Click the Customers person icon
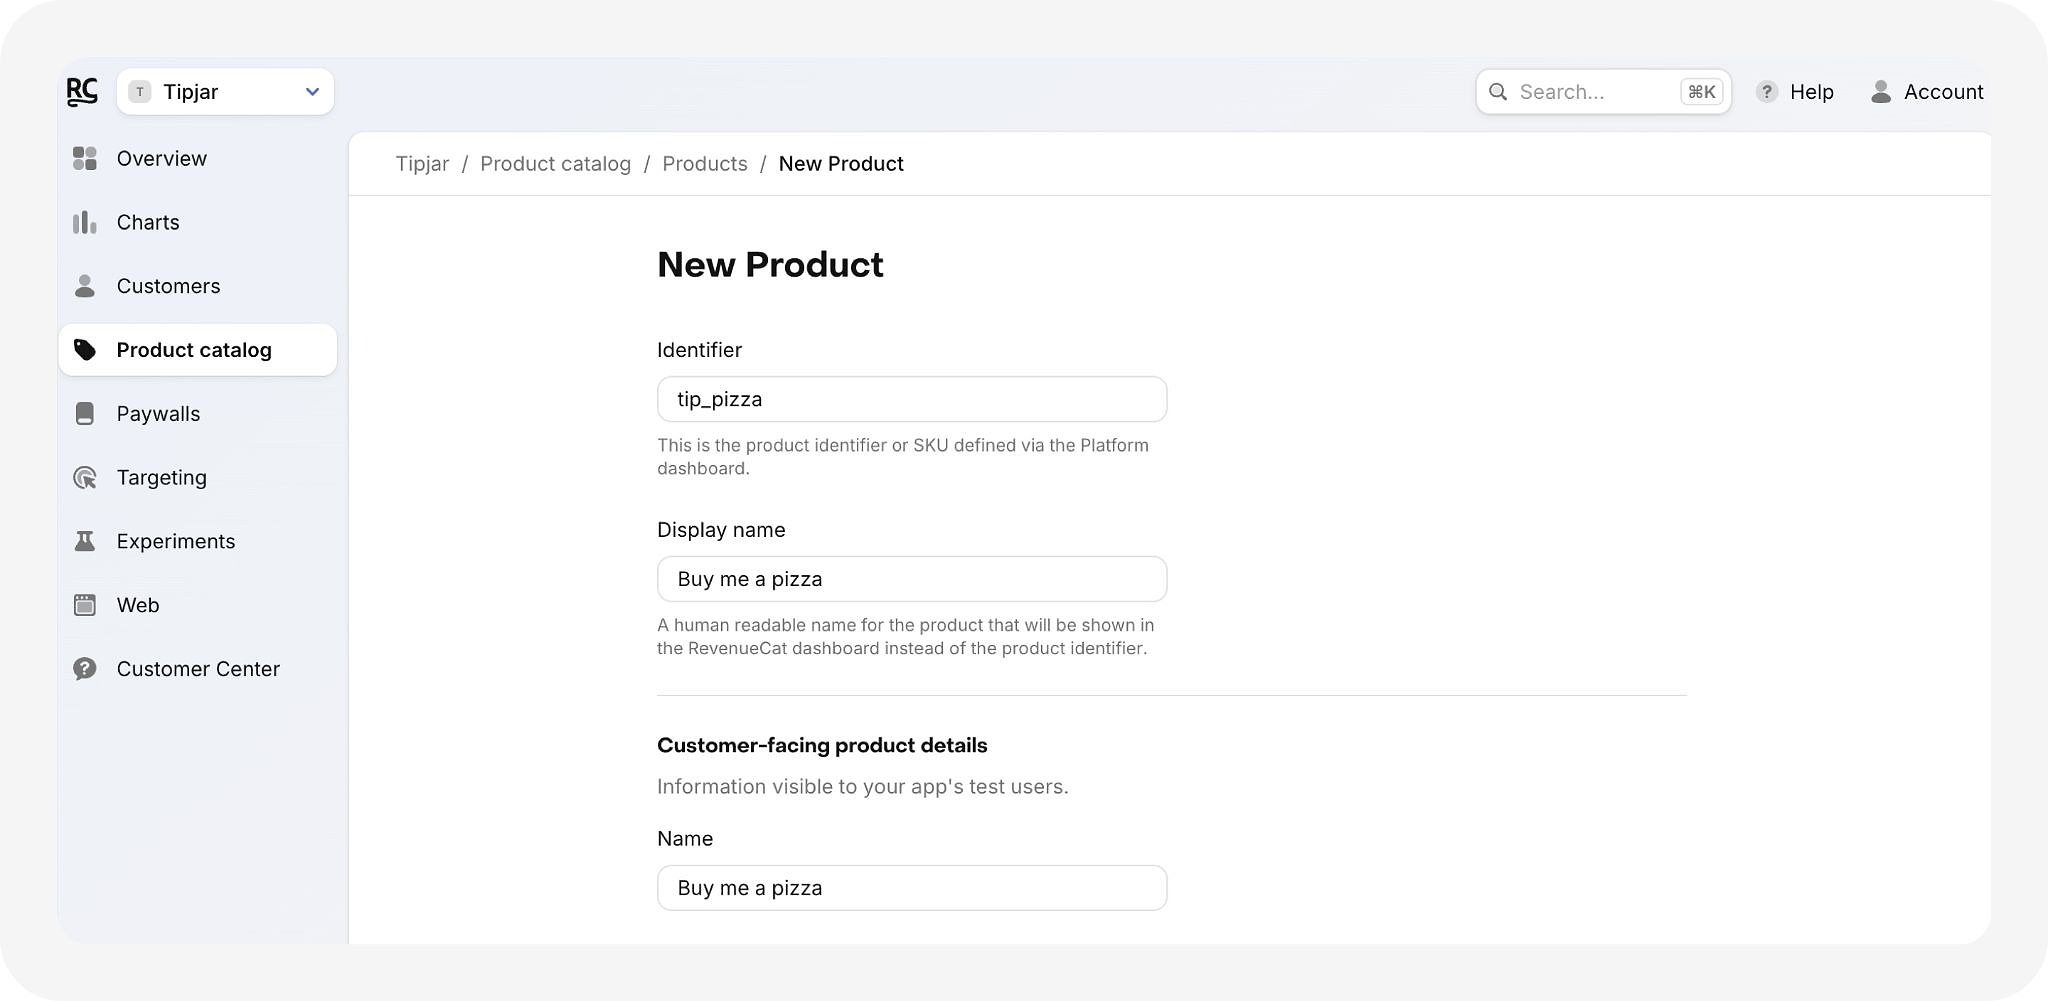 point(85,286)
